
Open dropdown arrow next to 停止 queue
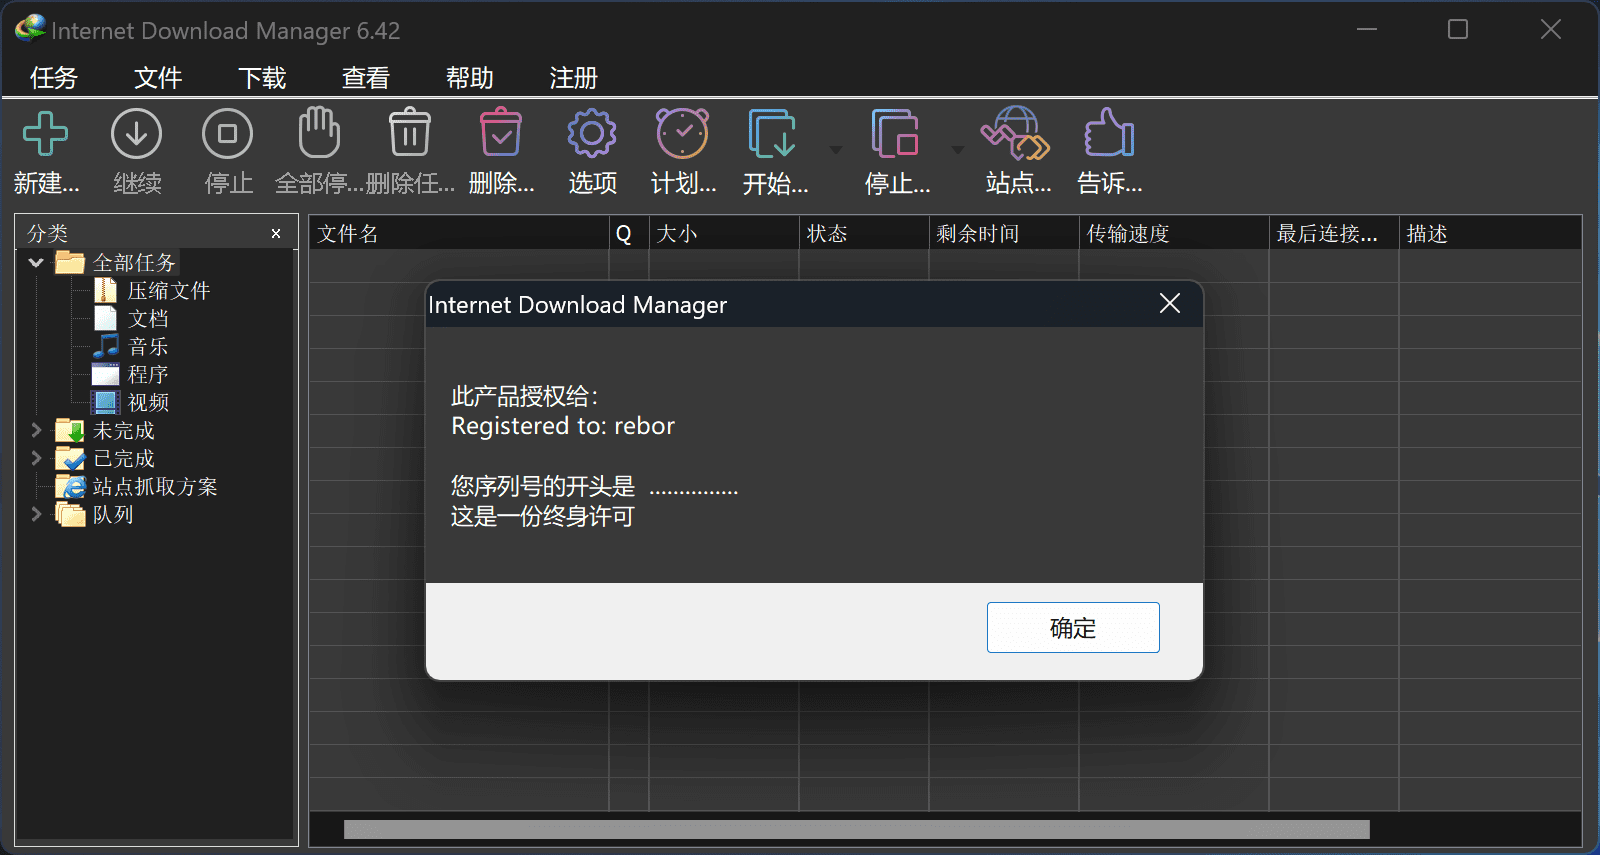(x=958, y=150)
